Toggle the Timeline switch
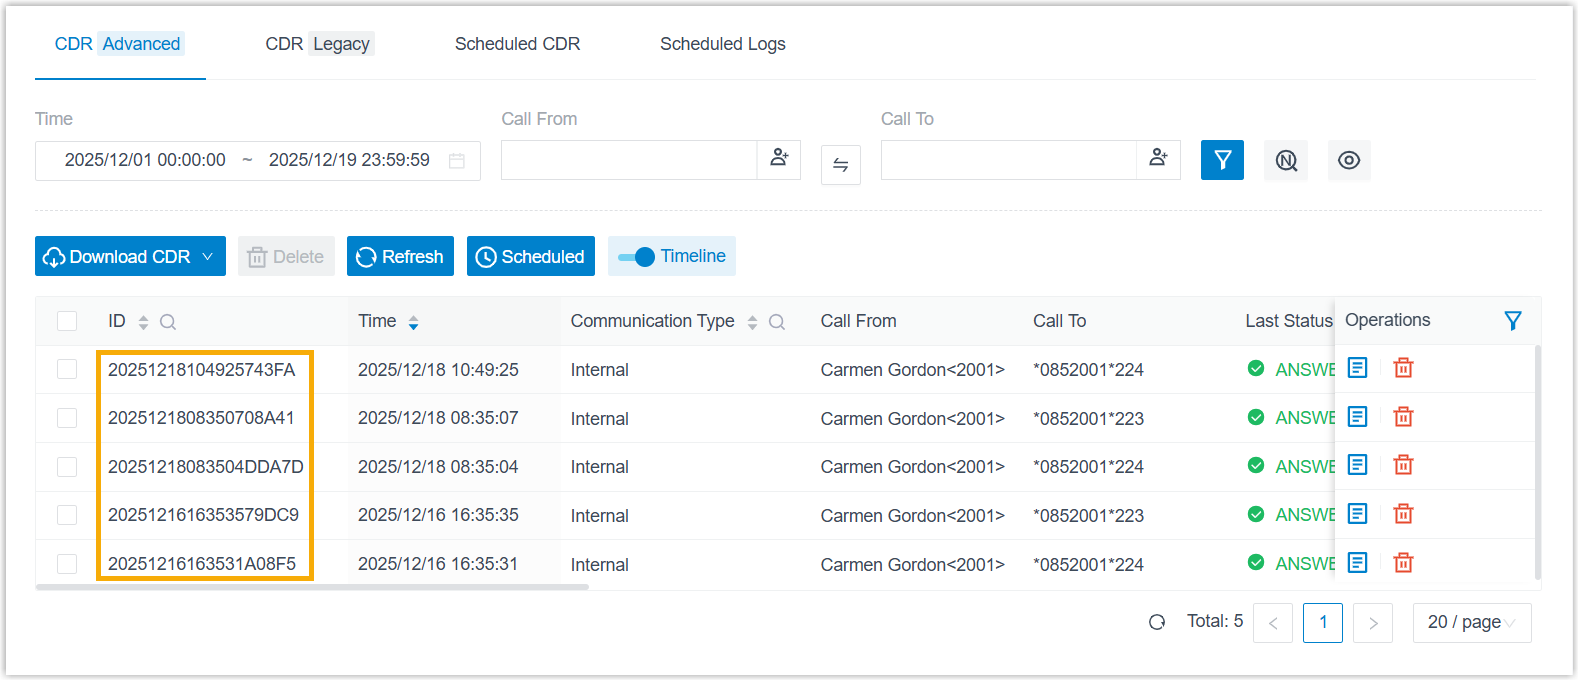The width and height of the screenshot is (1579, 681). [x=636, y=257]
